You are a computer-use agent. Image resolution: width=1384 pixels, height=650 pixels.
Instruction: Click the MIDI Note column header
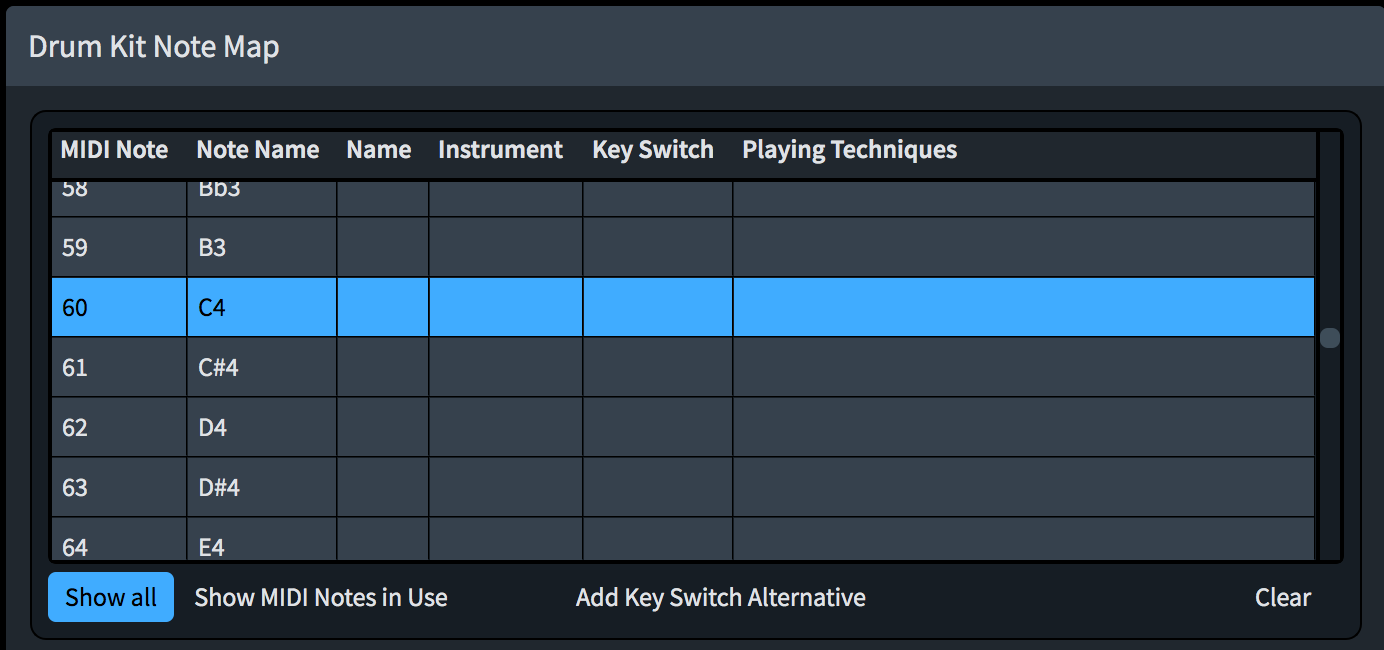pyautogui.click(x=114, y=150)
